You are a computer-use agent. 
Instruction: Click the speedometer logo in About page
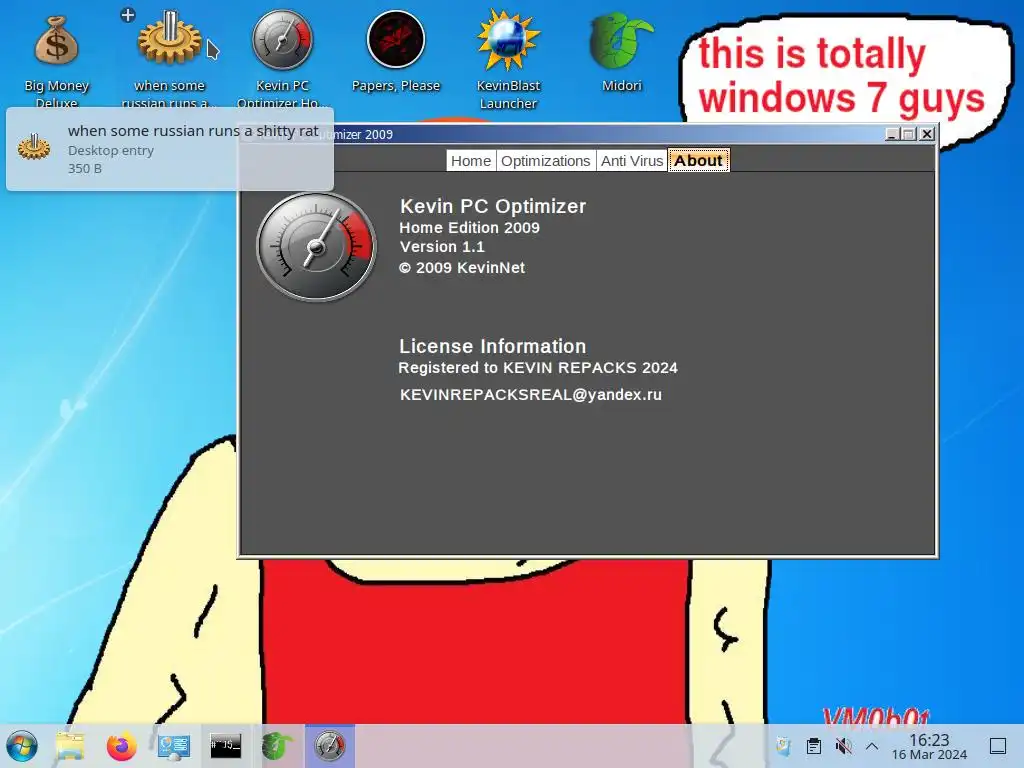(316, 247)
